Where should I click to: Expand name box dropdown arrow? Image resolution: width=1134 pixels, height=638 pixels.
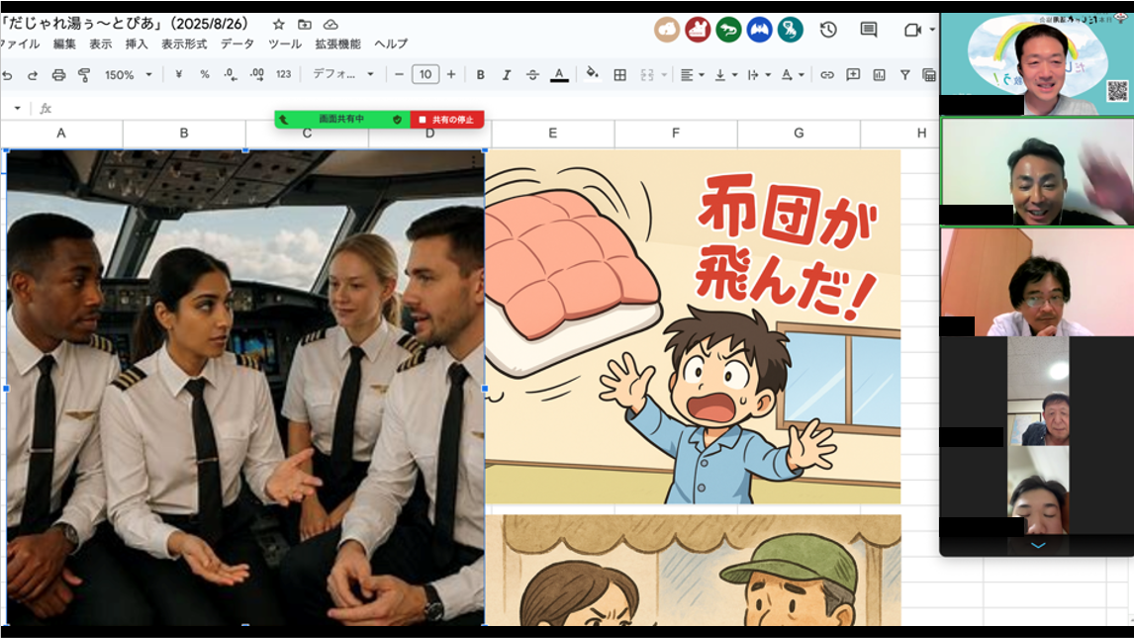click(17, 109)
